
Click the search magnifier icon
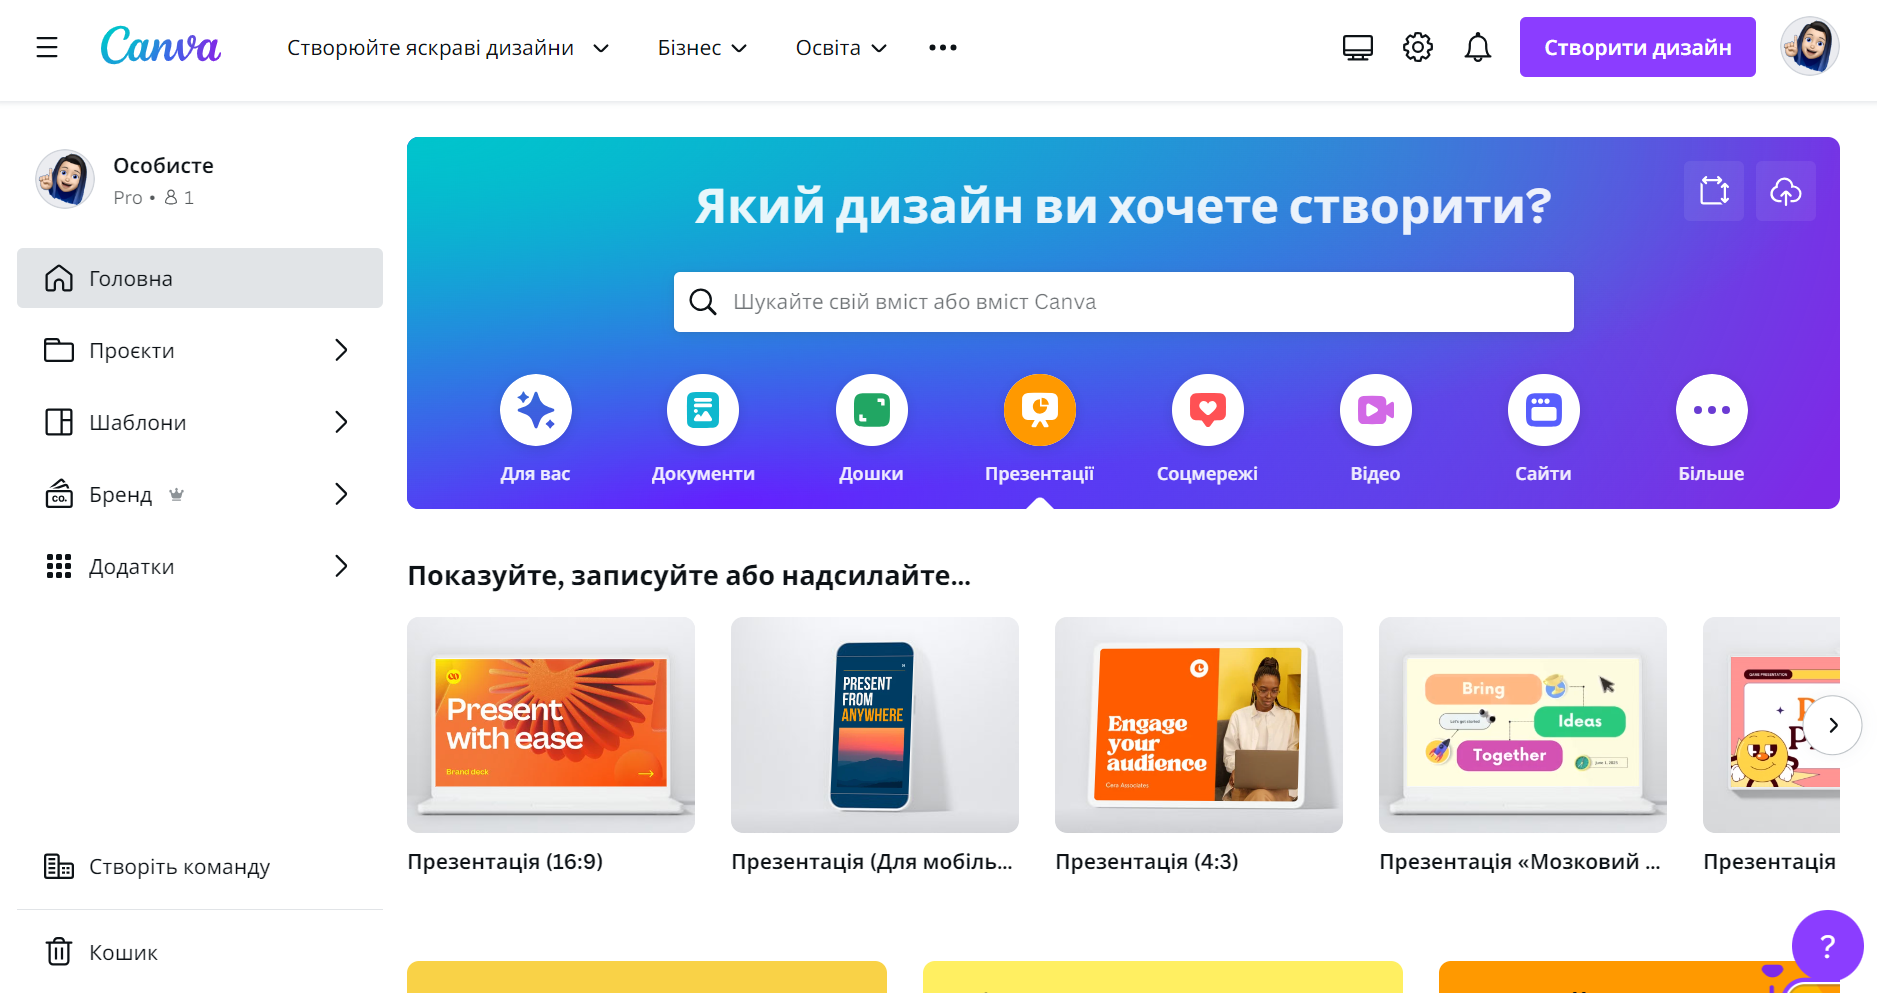703,302
